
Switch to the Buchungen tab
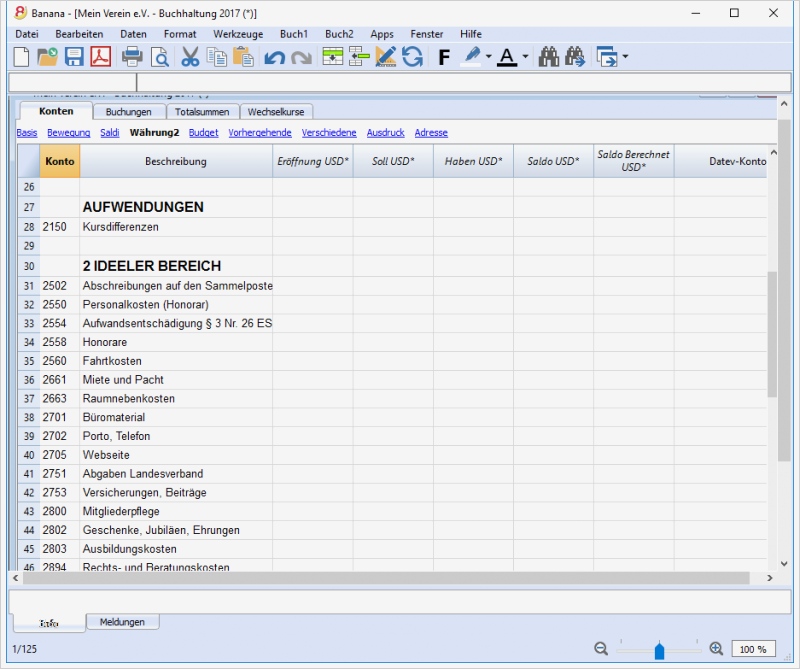tap(129, 112)
